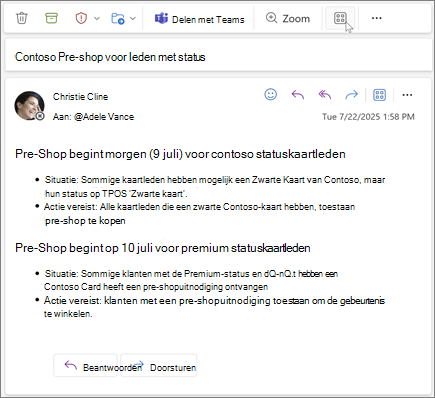Open the top toolbar more options ellipsis

[376, 18]
